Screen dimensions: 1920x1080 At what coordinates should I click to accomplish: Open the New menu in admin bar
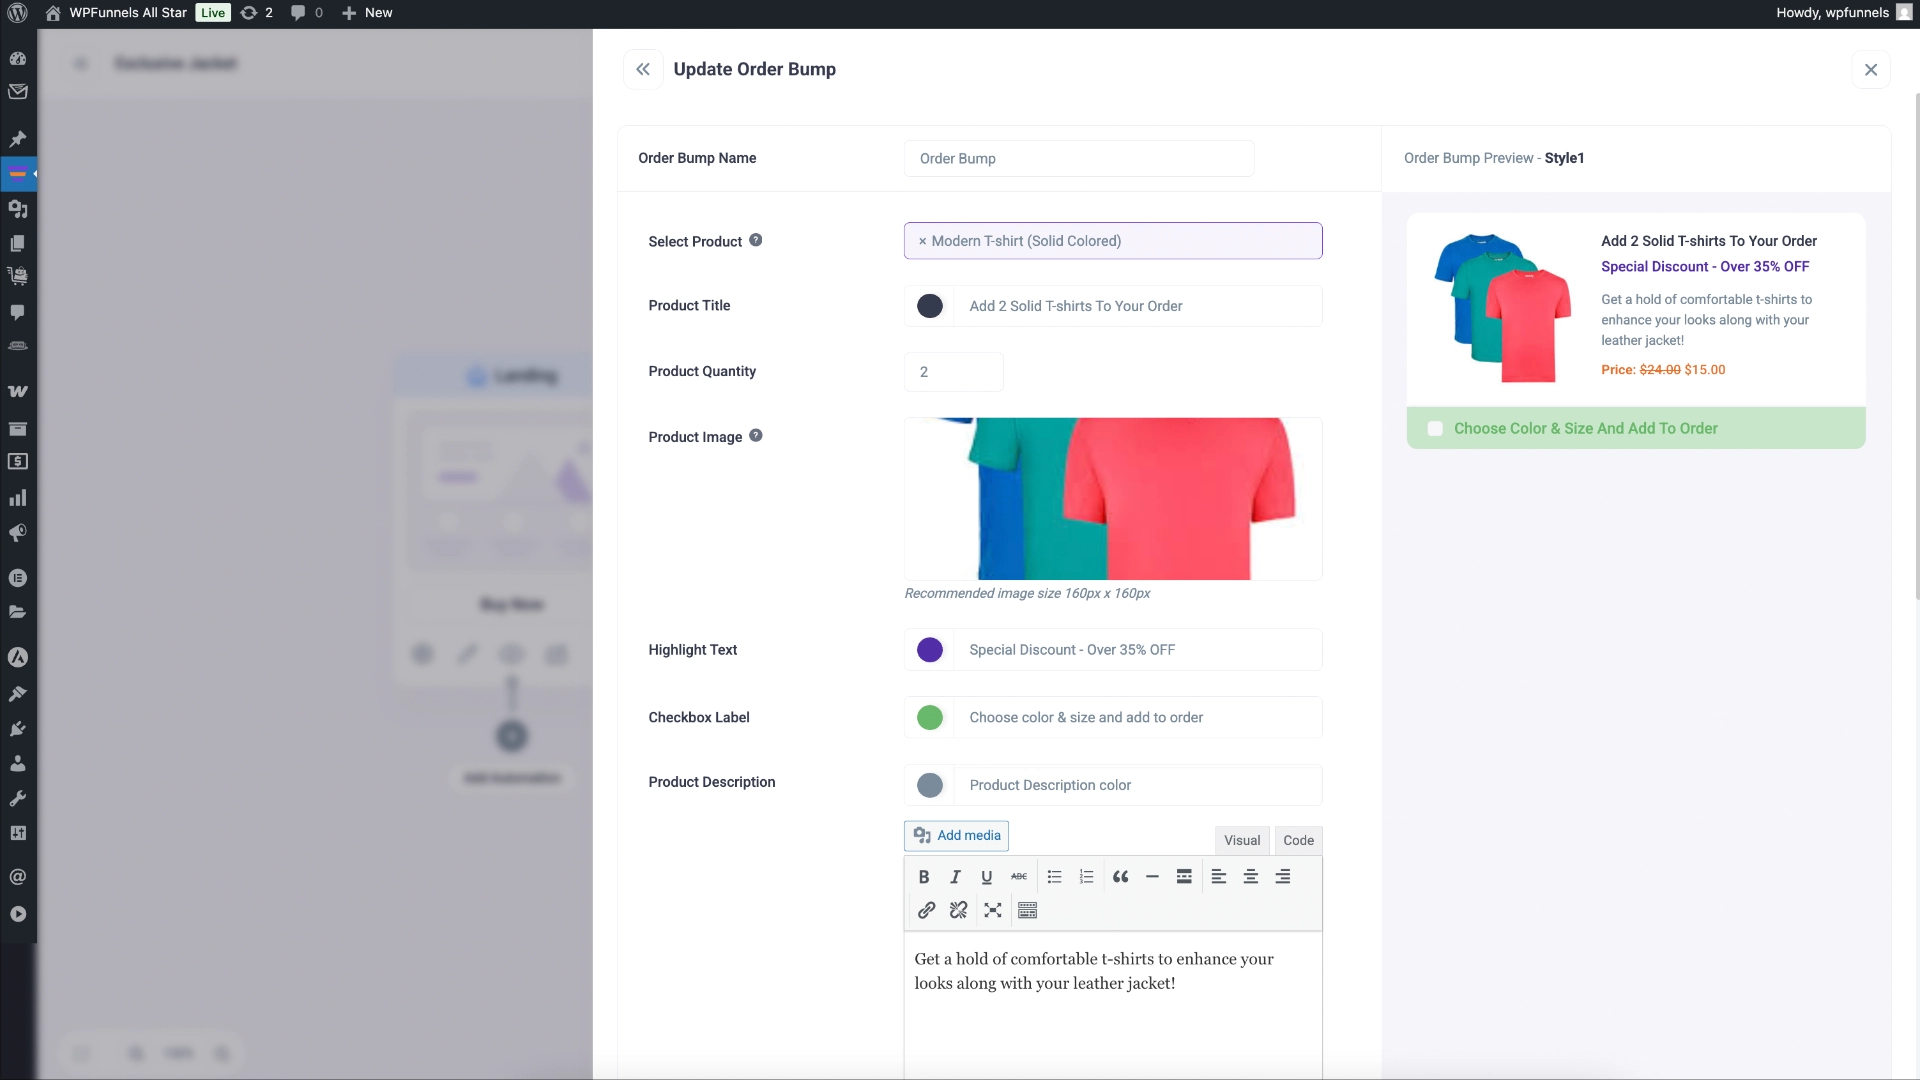[x=366, y=13]
